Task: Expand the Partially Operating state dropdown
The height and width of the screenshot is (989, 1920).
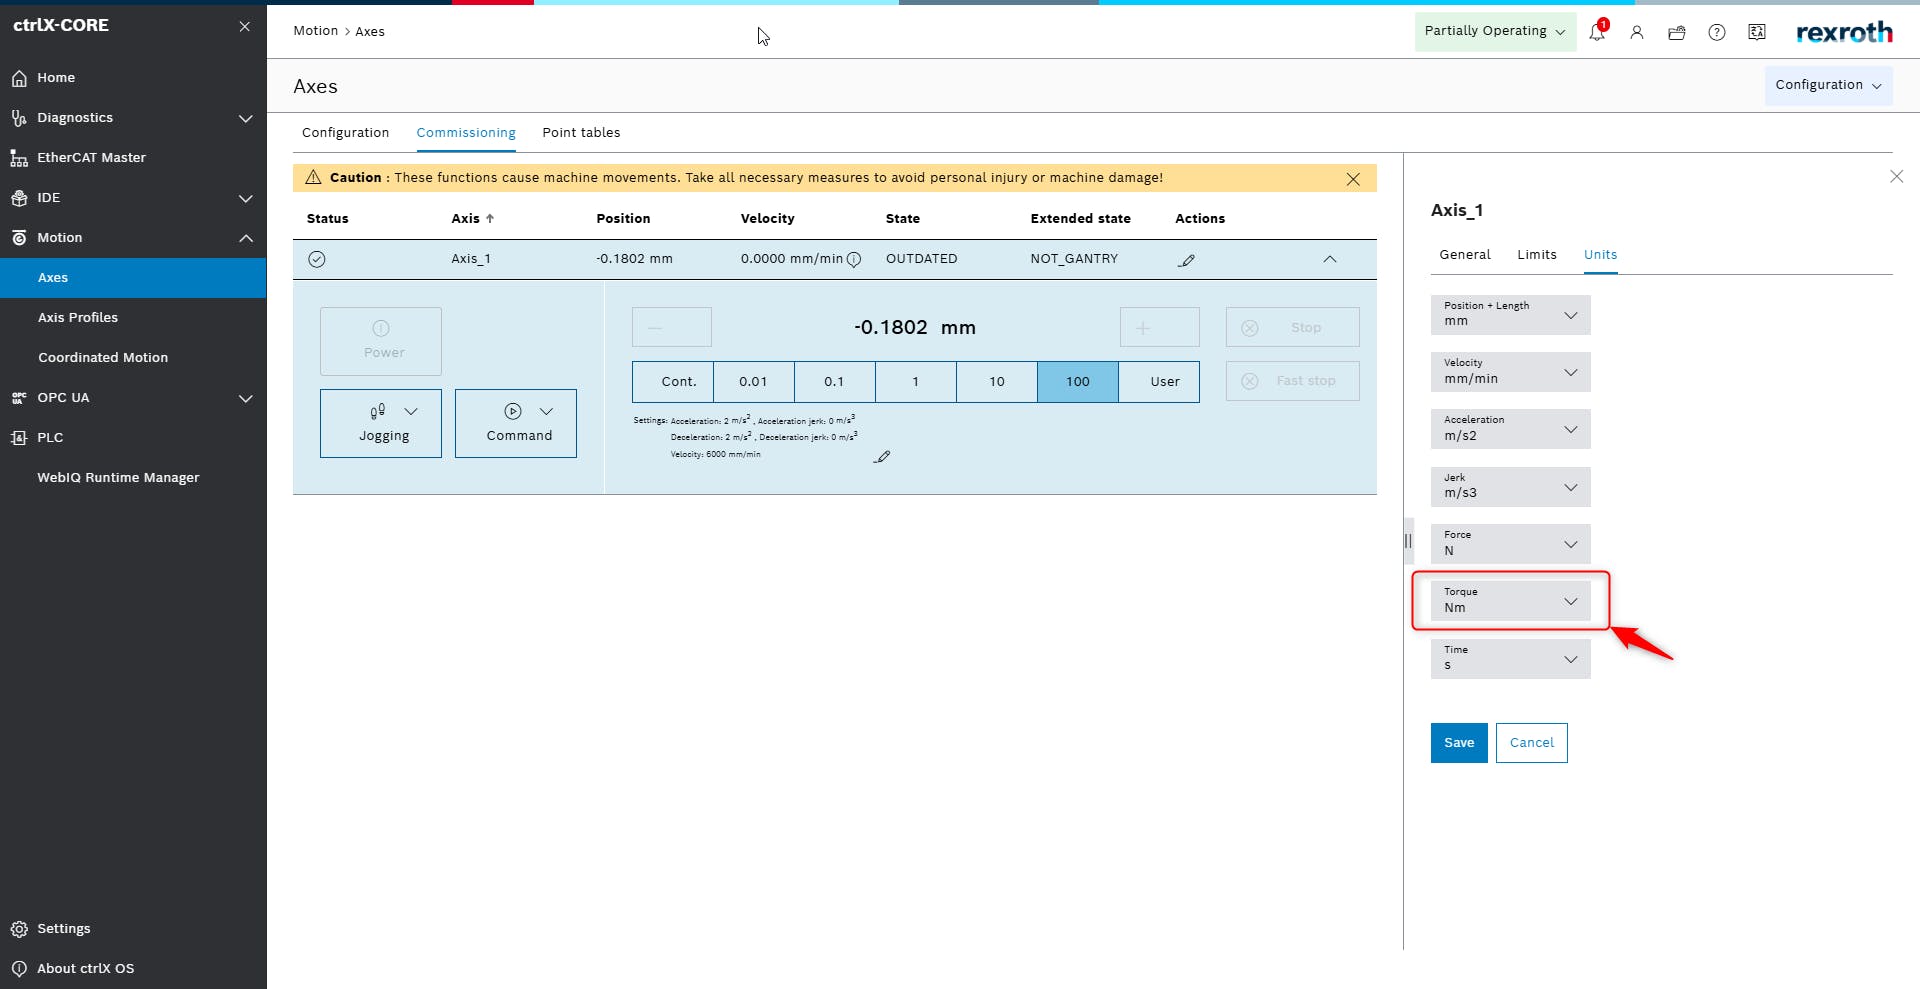Action: point(1494,32)
